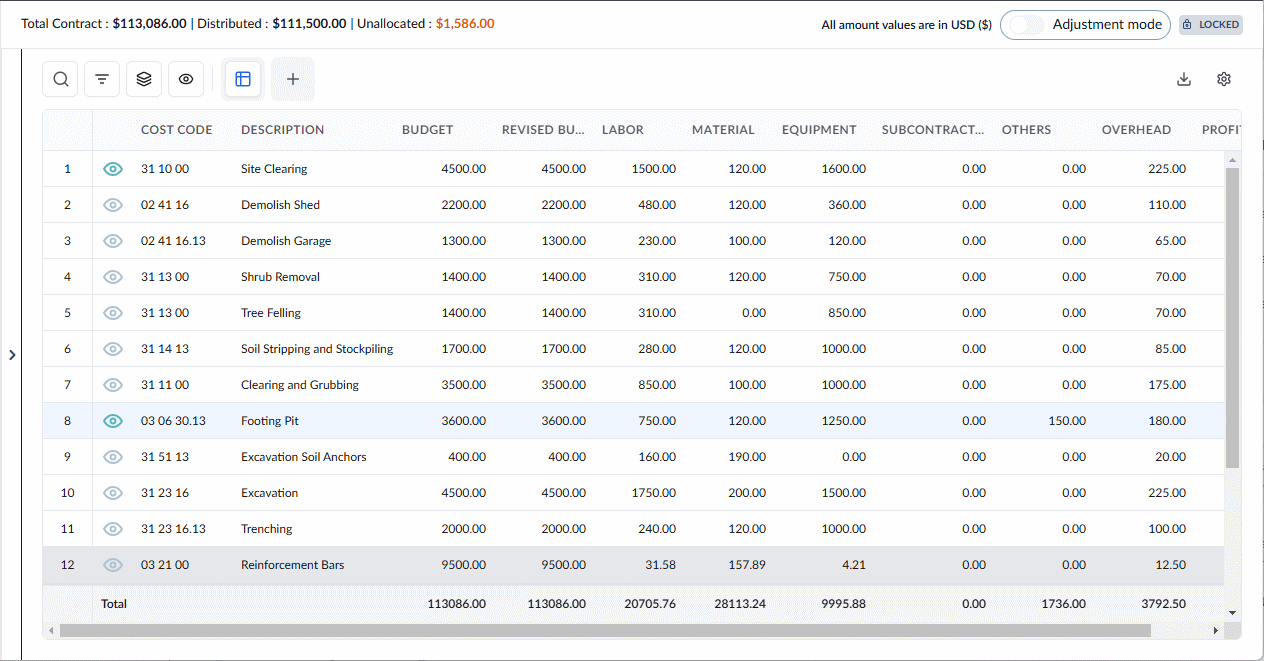Toggle visibility eye for Site Clearing row
The image size is (1264, 661).
tap(113, 169)
